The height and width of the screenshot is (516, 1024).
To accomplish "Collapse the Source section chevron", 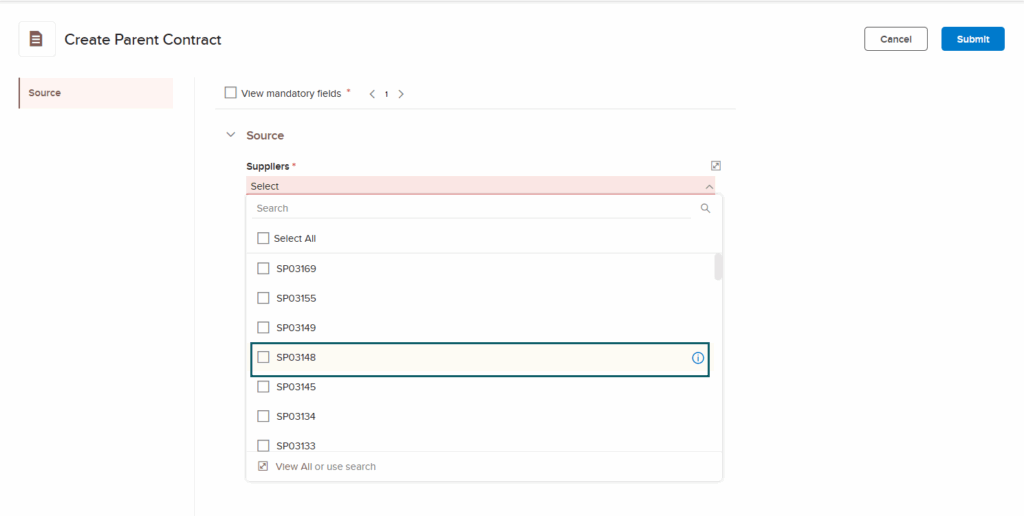I will 231,135.
